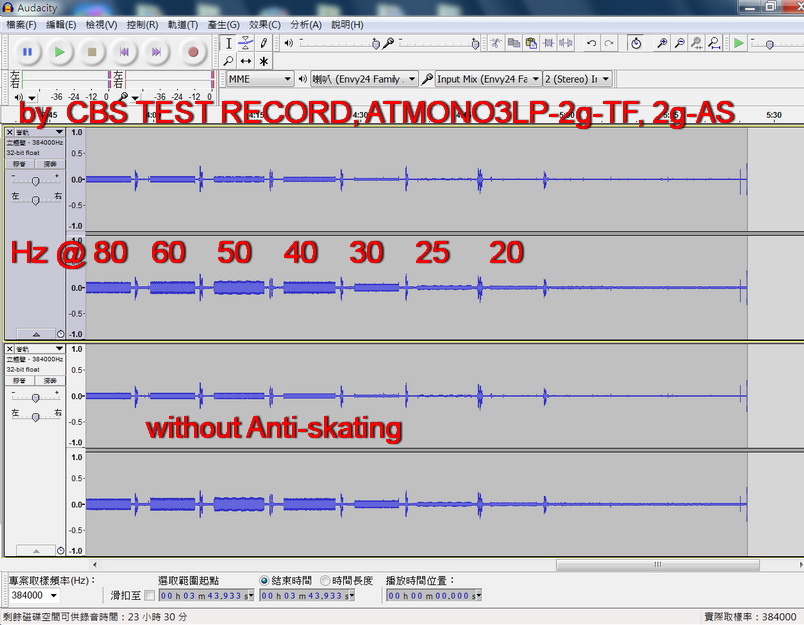Mute the second audio track
This screenshot has width=804, height=625.
(19, 380)
